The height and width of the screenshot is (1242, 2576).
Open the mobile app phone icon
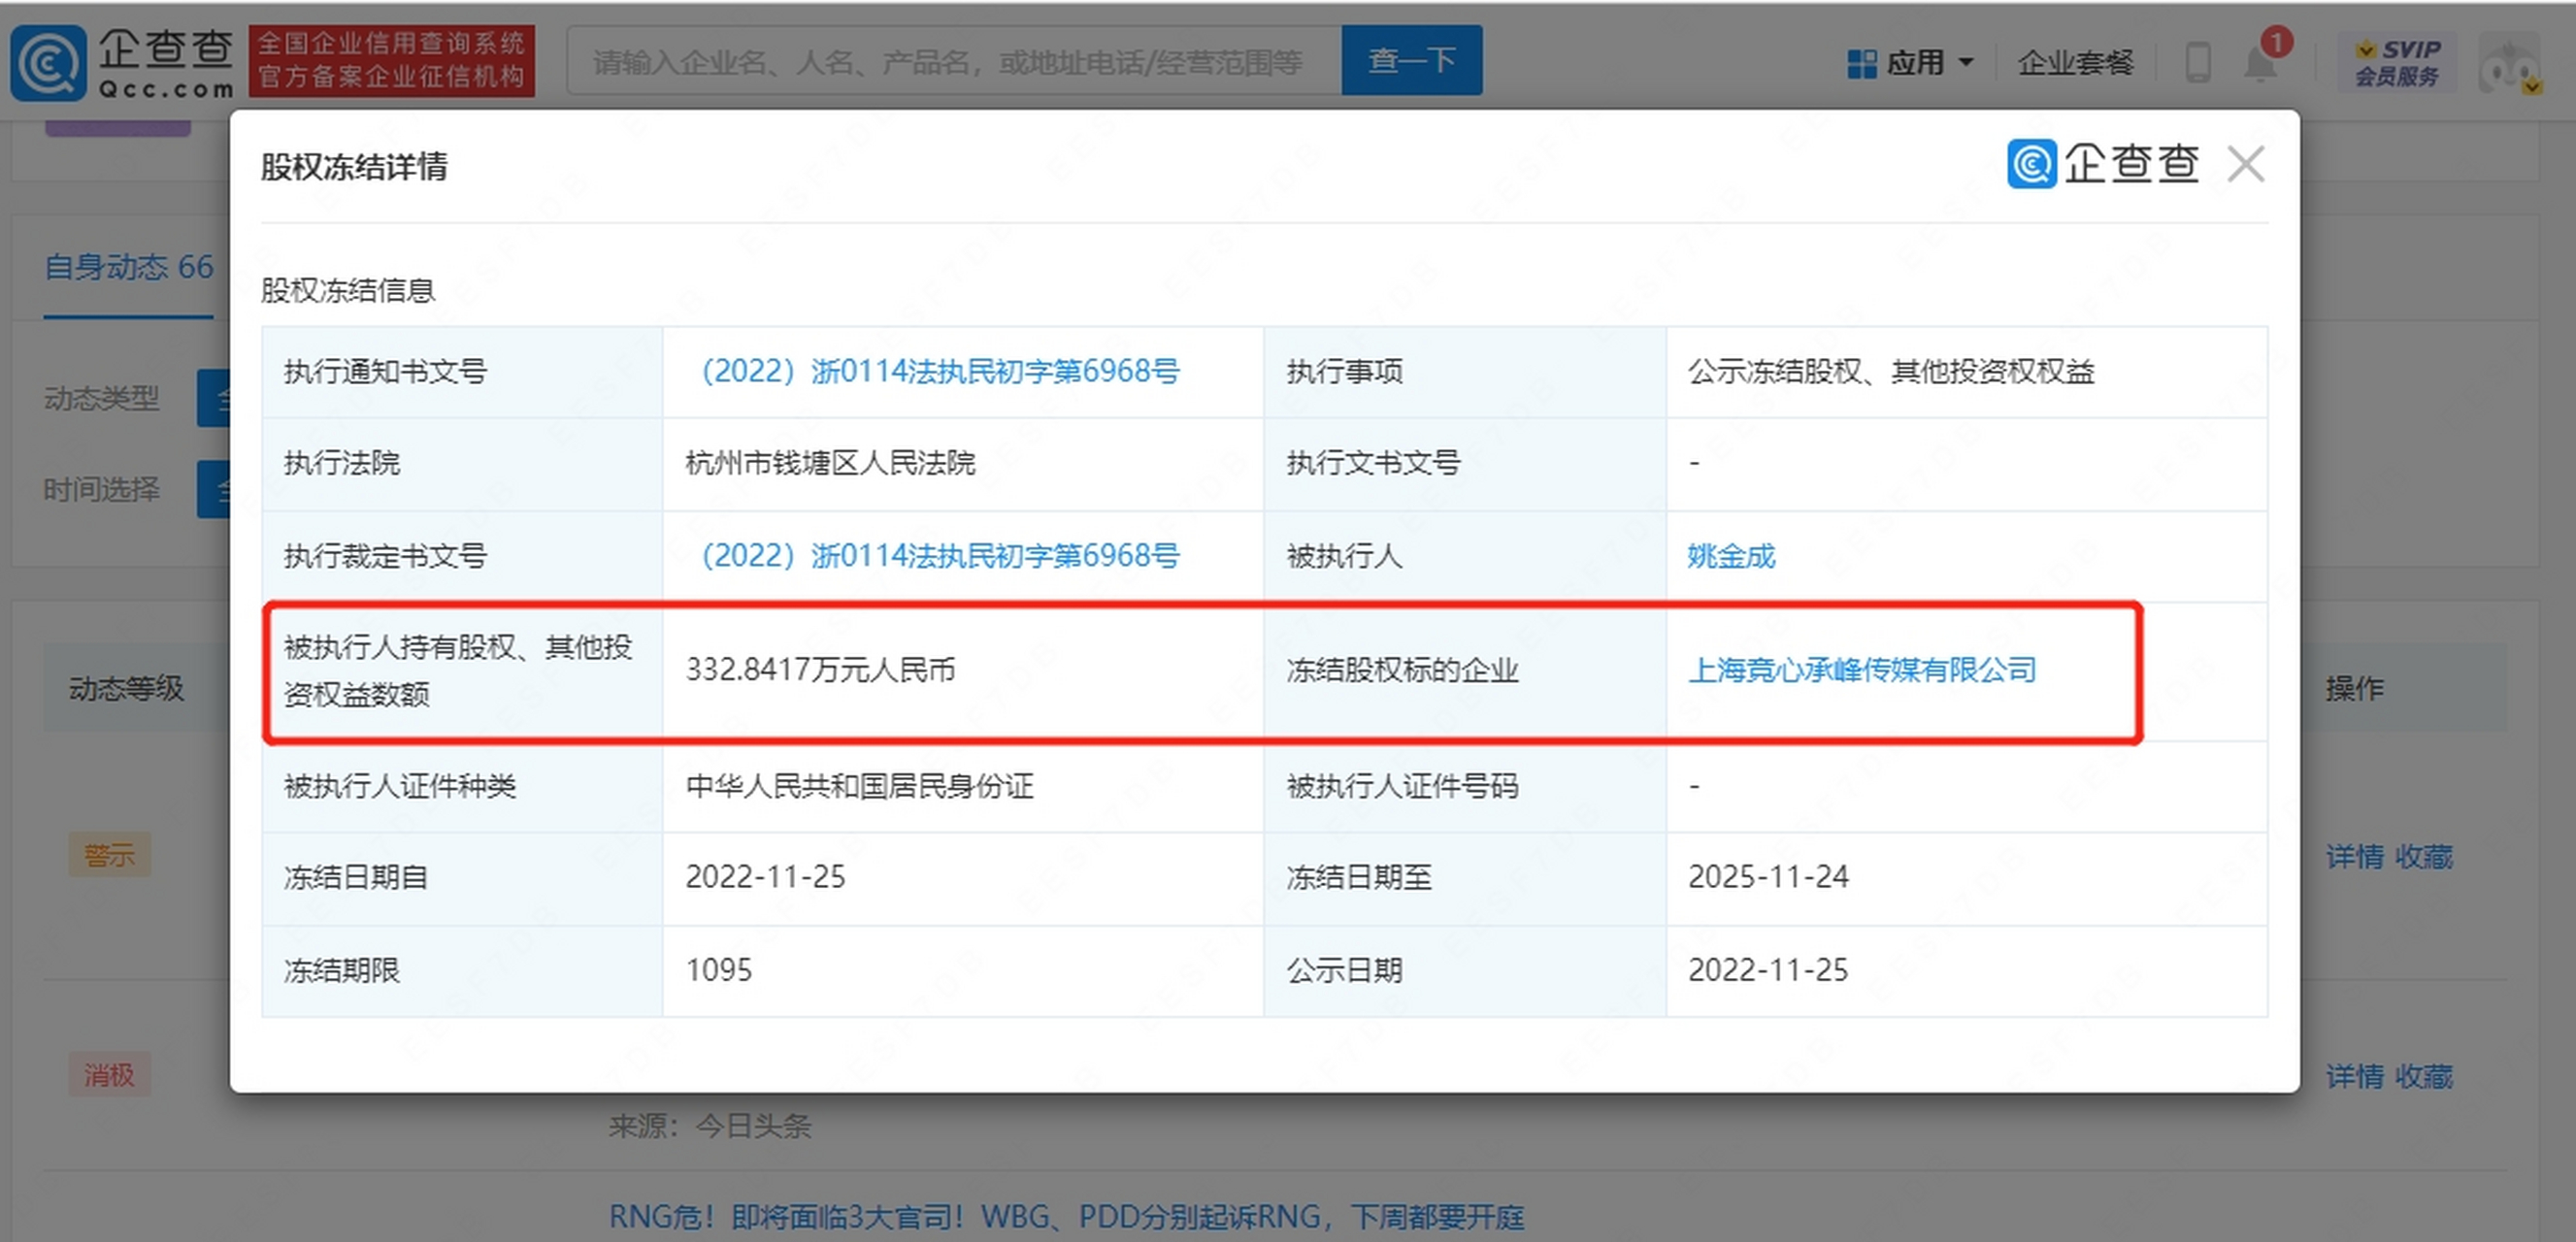[x=2198, y=62]
